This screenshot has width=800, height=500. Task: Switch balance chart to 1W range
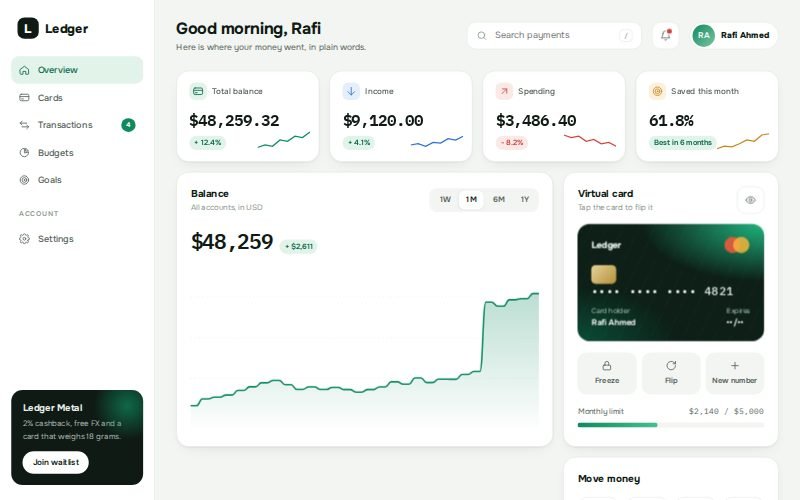coord(445,199)
